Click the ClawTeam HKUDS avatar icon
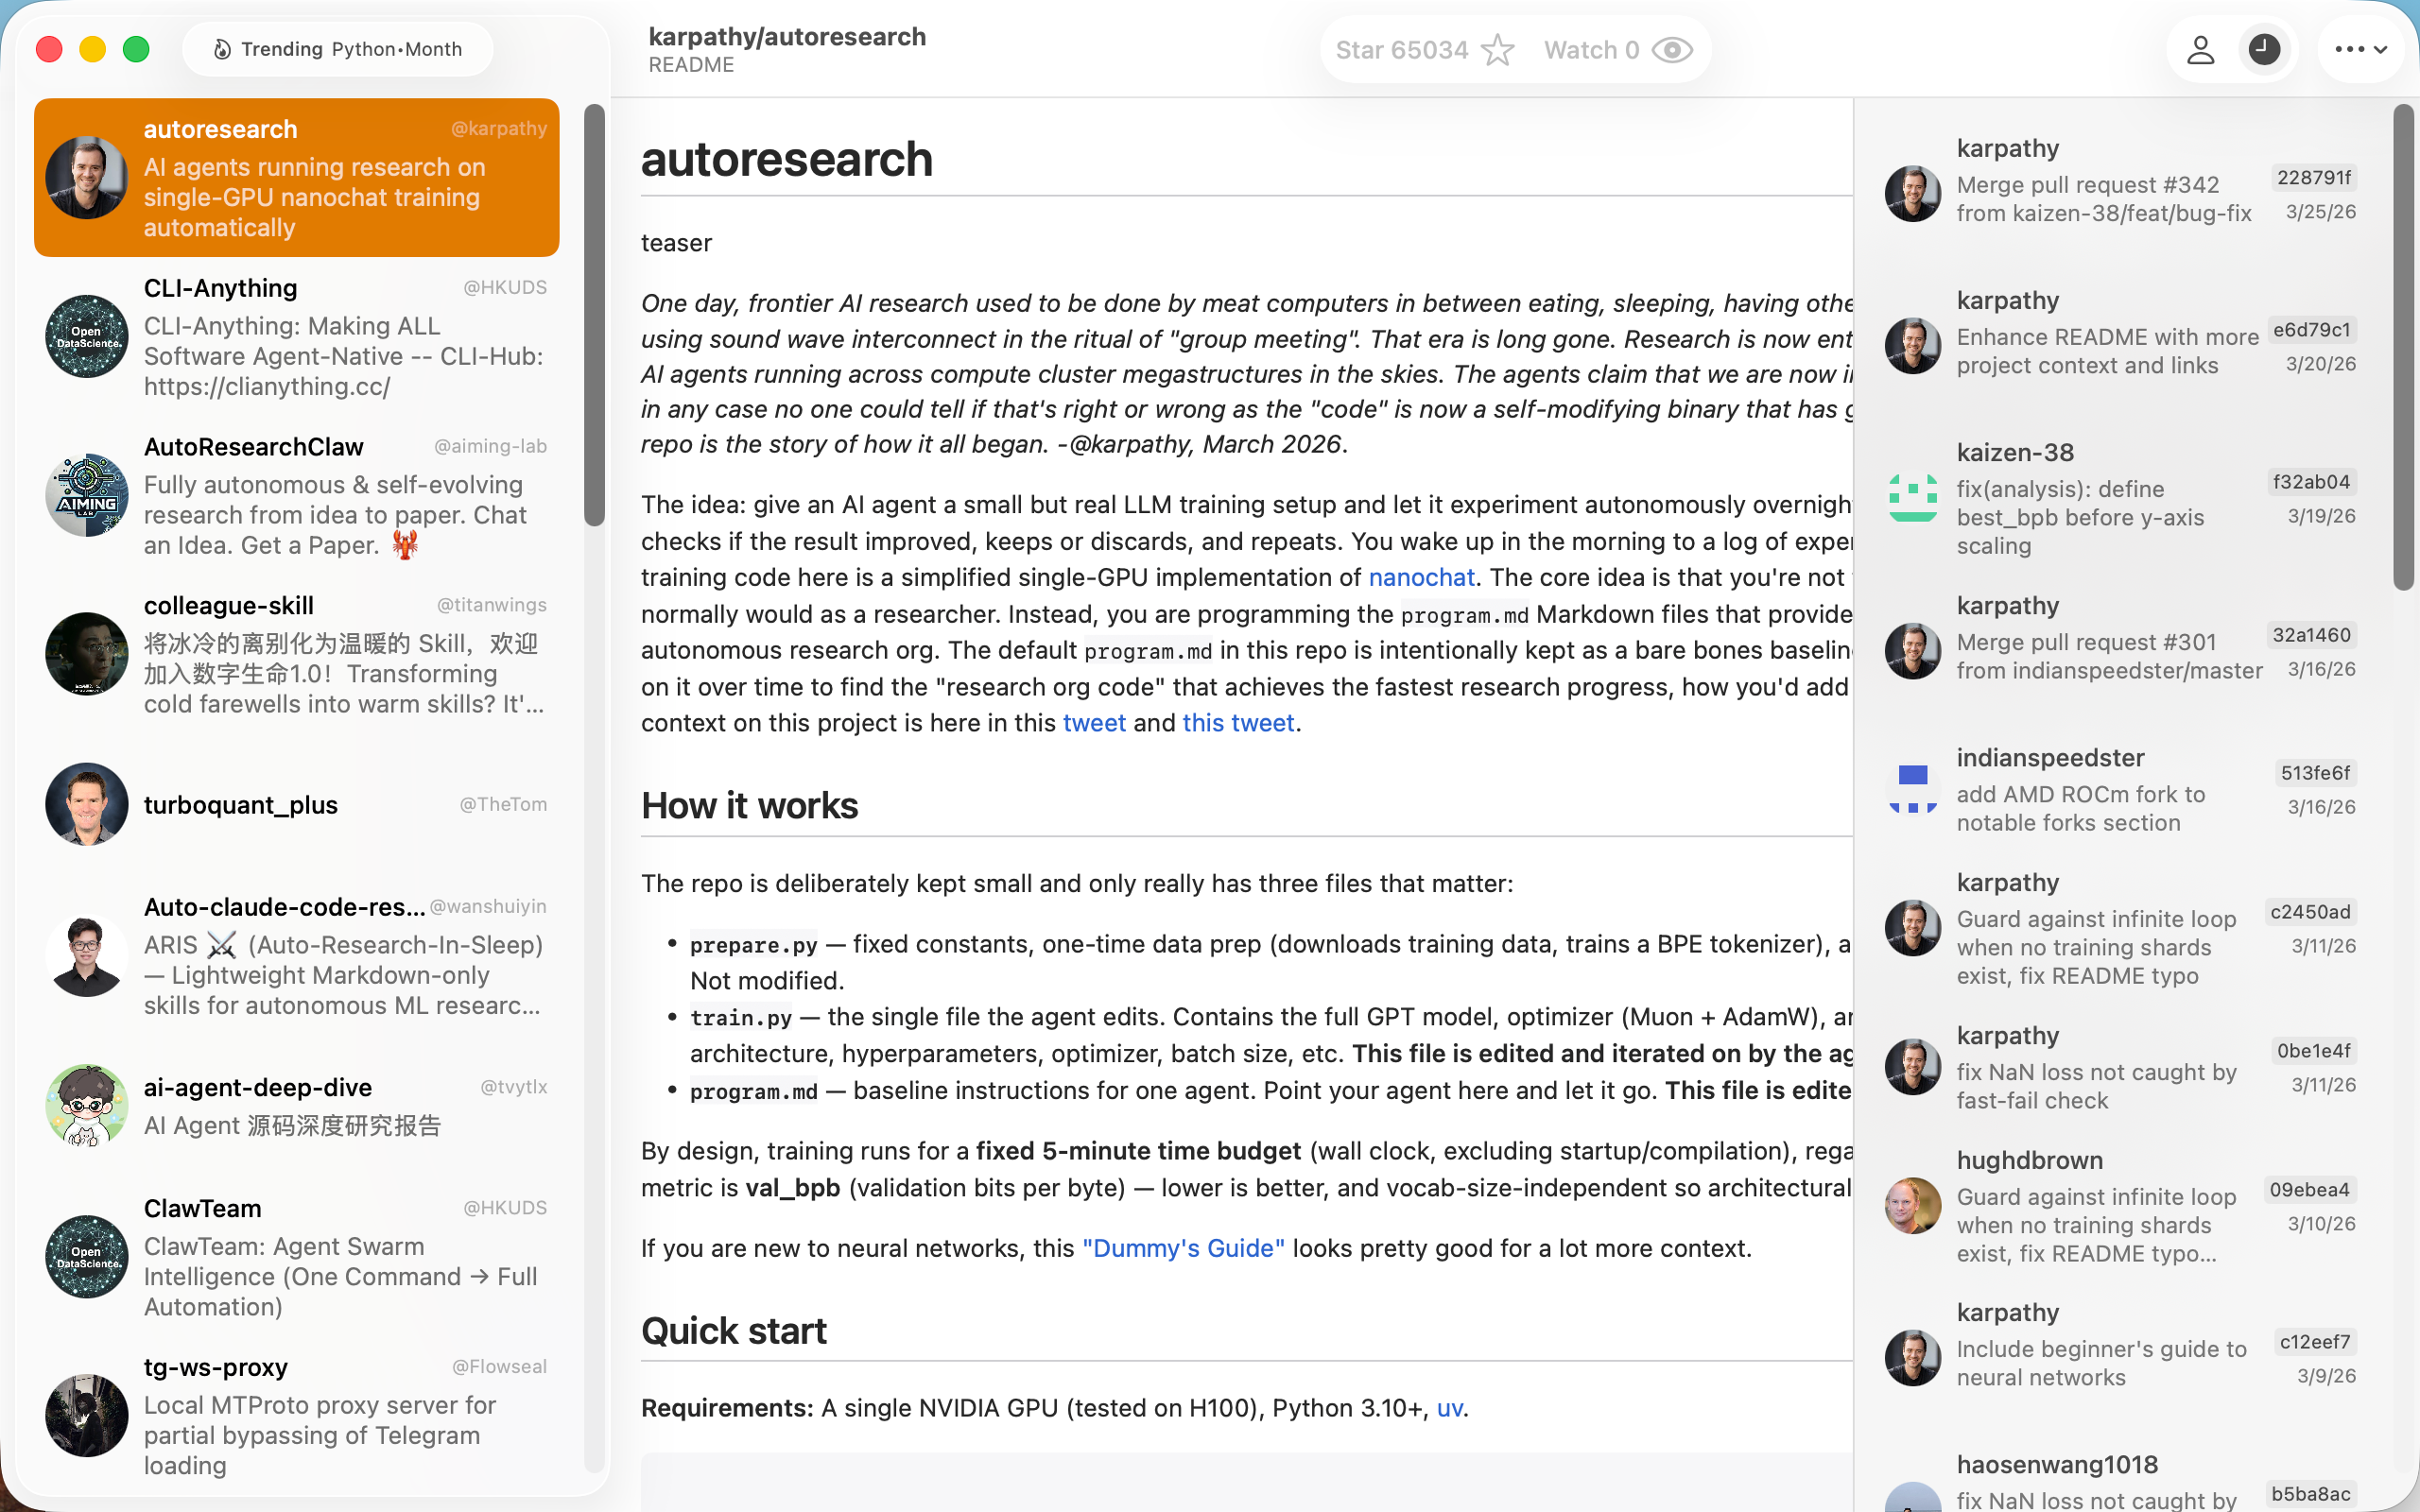The image size is (2420, 1512). (x=87, y=1257)
